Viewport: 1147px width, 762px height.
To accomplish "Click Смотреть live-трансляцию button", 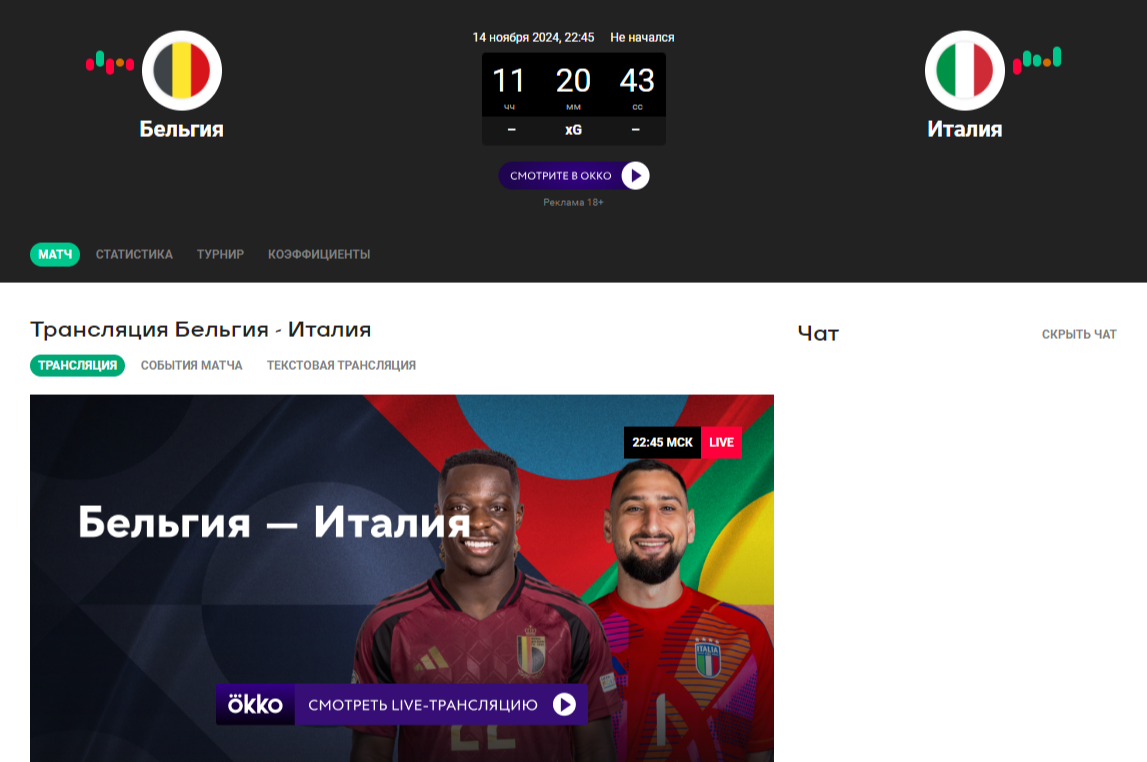I will click(x=402, y=704).
